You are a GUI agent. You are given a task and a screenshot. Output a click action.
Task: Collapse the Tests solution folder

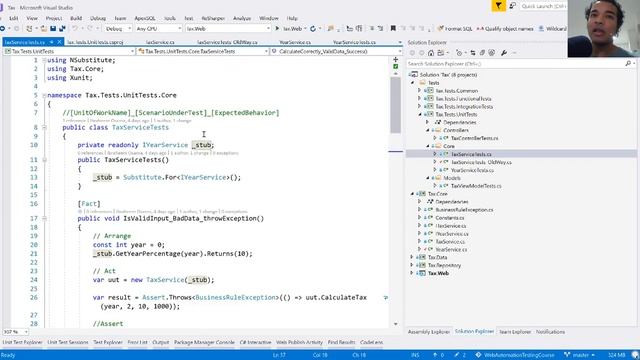[x=413, y=83]
